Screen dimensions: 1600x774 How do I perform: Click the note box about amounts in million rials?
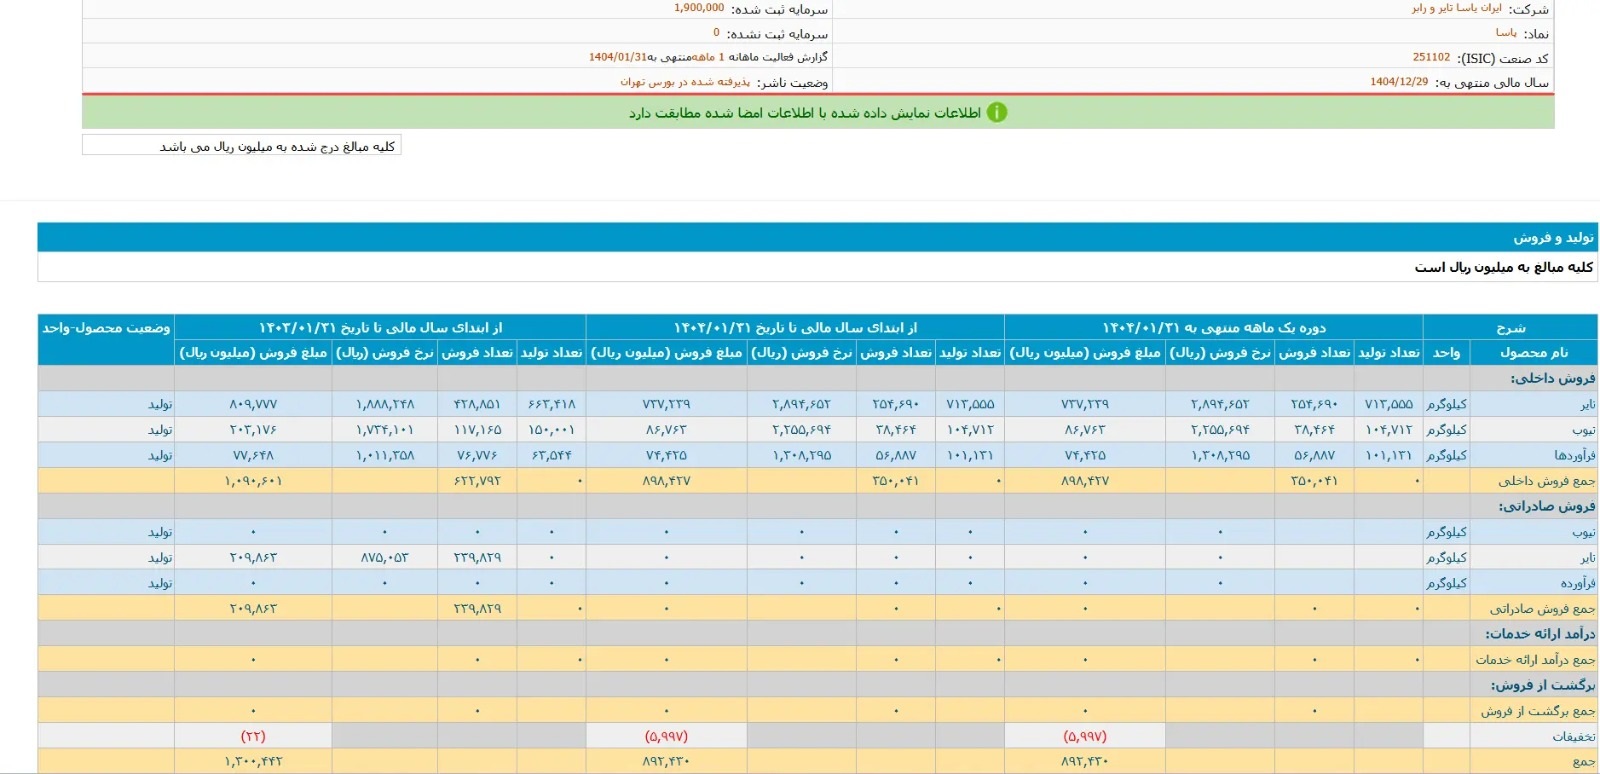pos(241,147)
